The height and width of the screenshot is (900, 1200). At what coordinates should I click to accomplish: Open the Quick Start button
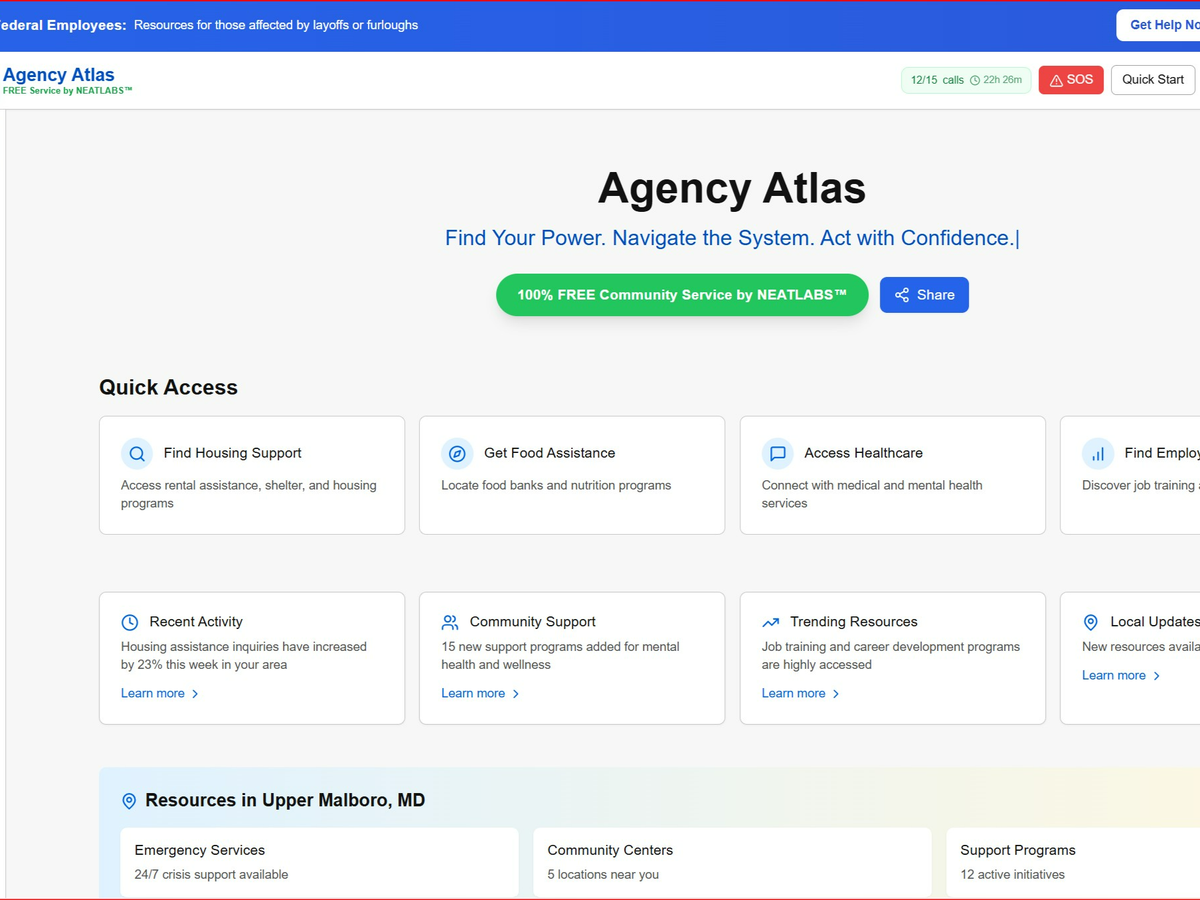1153,80
